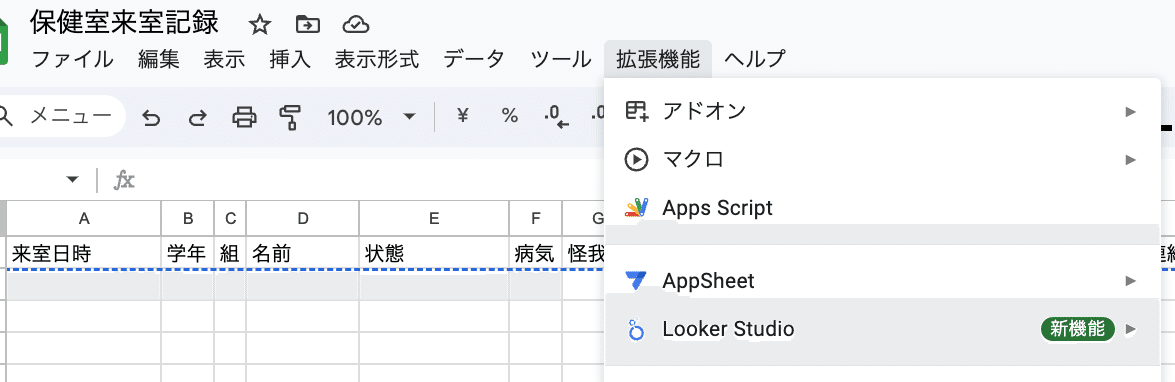Screen dimensions: 1175x382
Task: Open the データ menu
Action: 474,58
